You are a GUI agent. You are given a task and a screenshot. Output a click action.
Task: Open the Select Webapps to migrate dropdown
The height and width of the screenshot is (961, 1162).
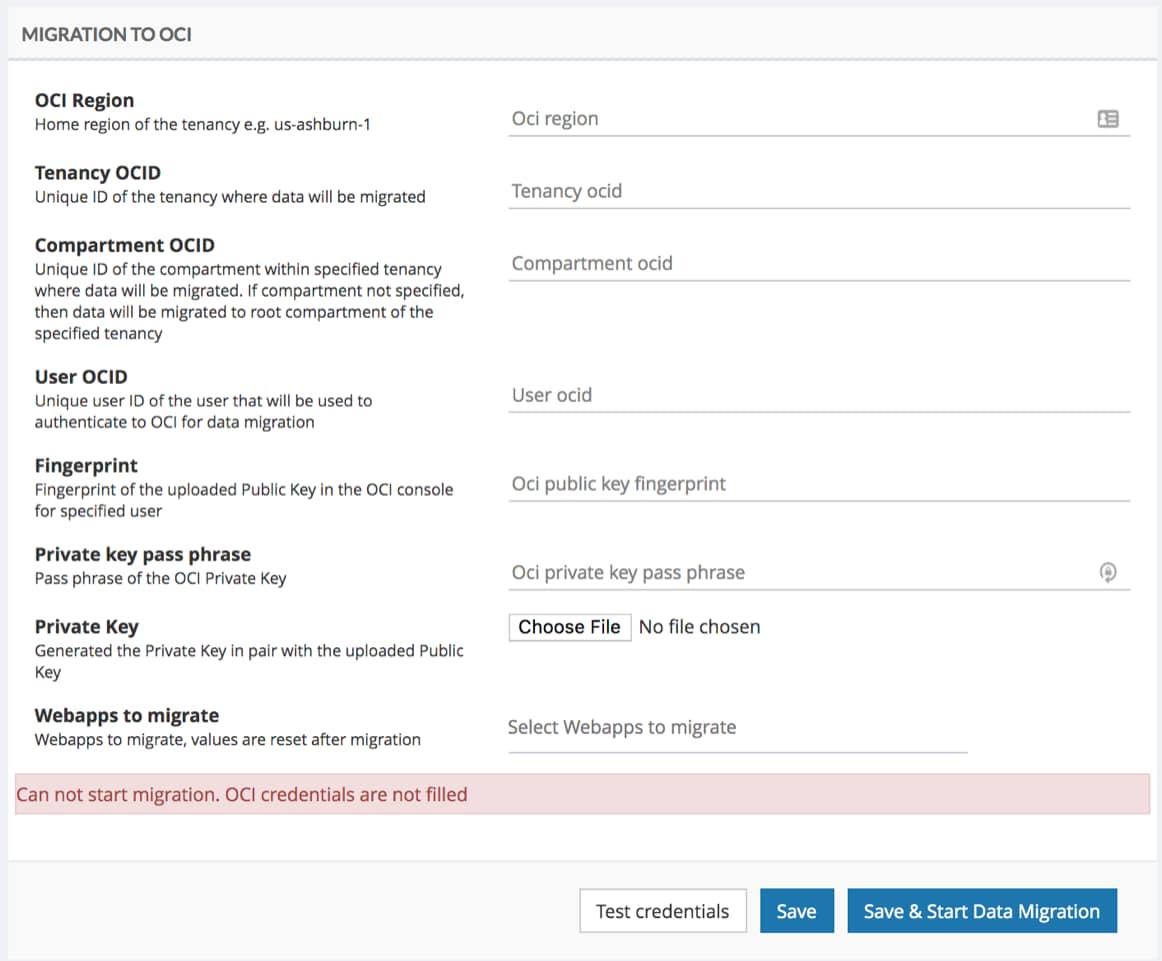pos(737,728)
